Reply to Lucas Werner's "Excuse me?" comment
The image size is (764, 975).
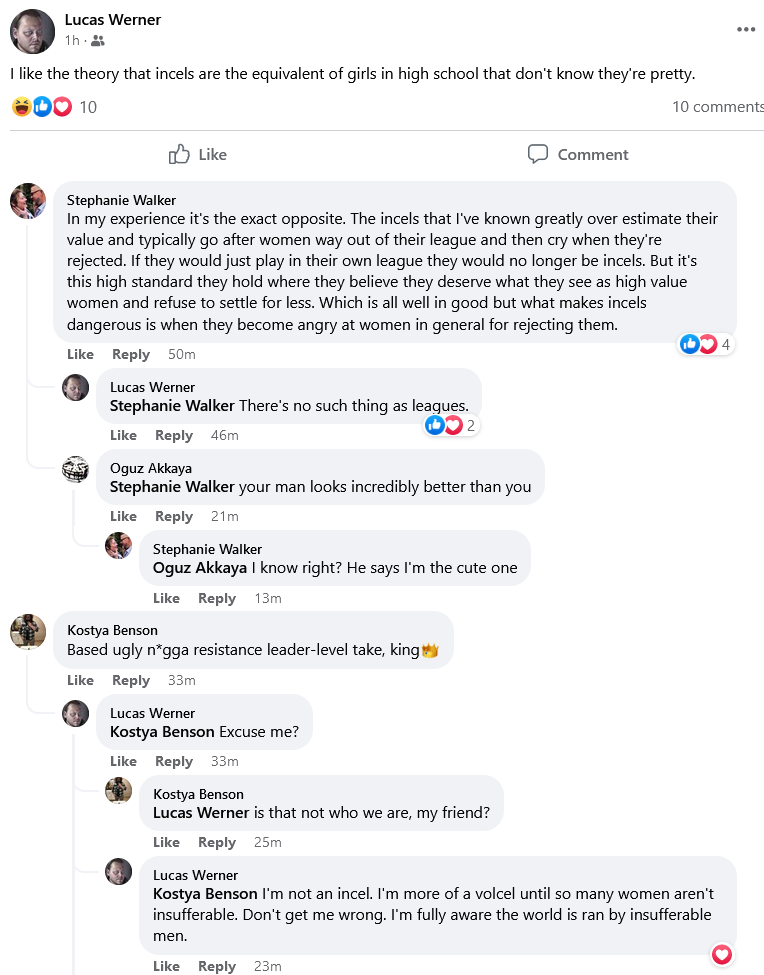174,761
